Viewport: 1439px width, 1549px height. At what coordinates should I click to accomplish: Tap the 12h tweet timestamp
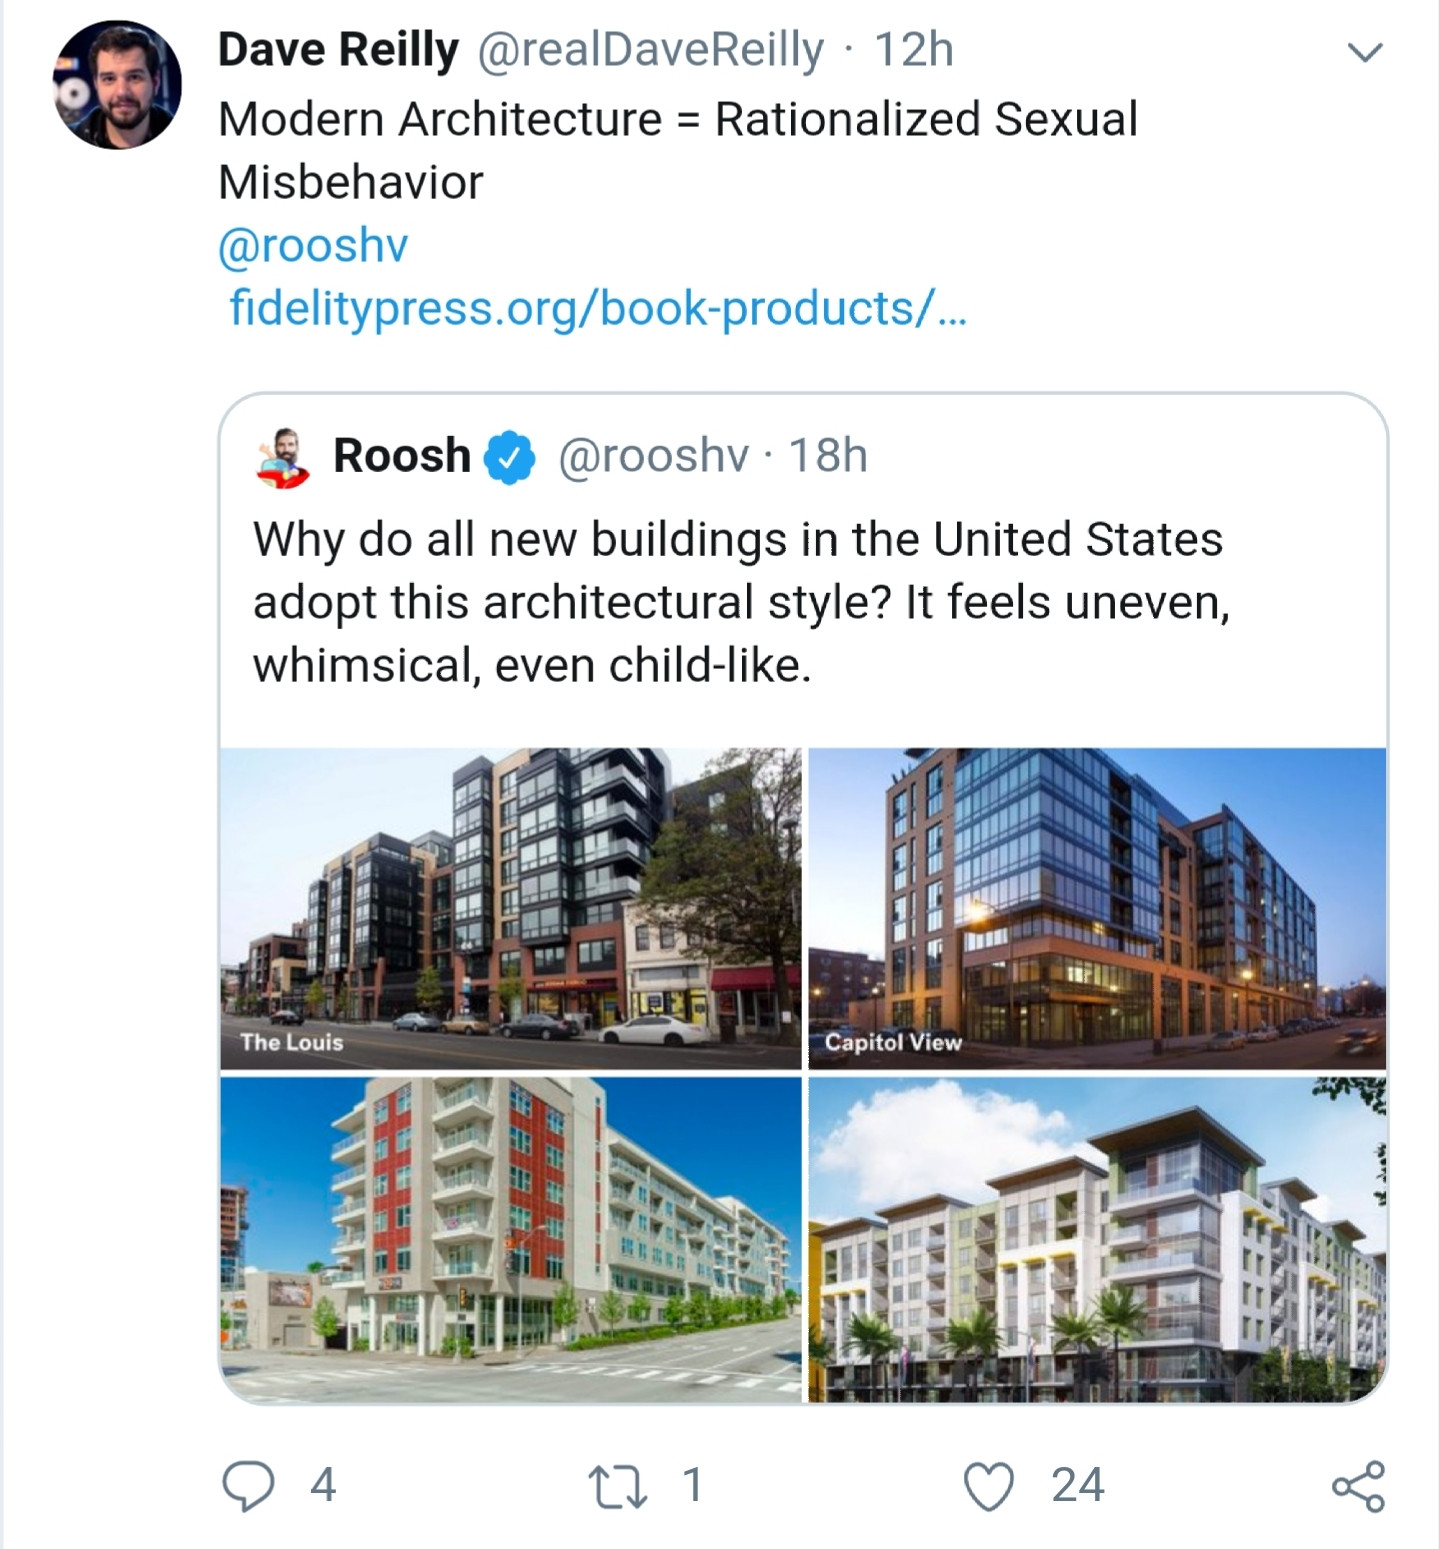tap(914, 50)
